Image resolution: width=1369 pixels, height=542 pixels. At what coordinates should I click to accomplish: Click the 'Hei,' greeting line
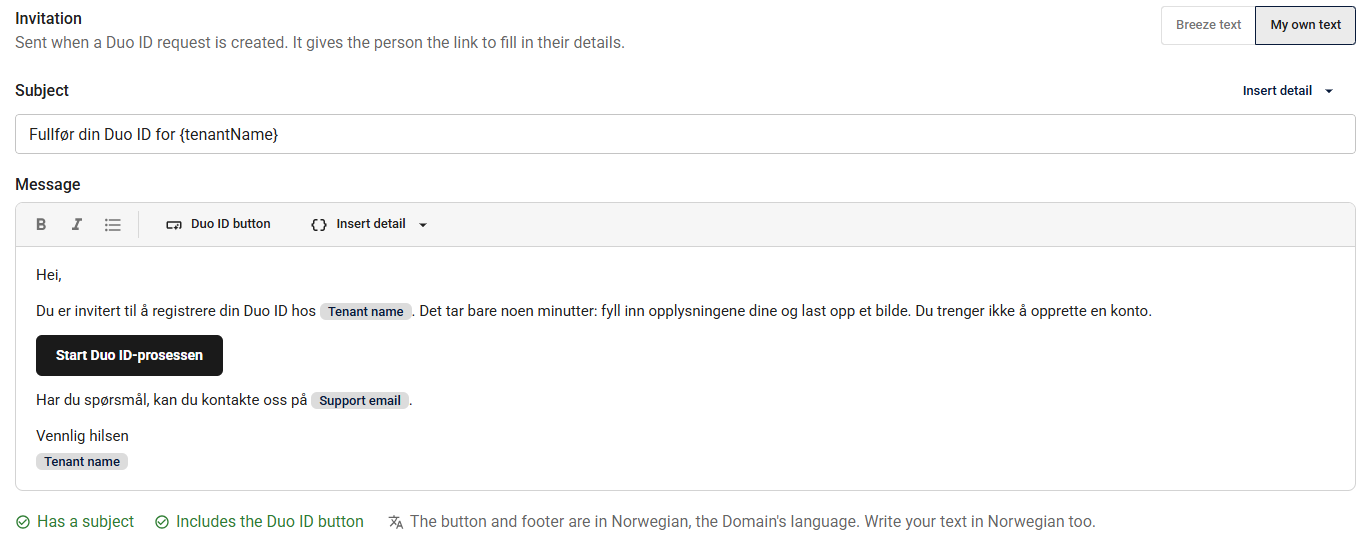click(x=49, y=275)
